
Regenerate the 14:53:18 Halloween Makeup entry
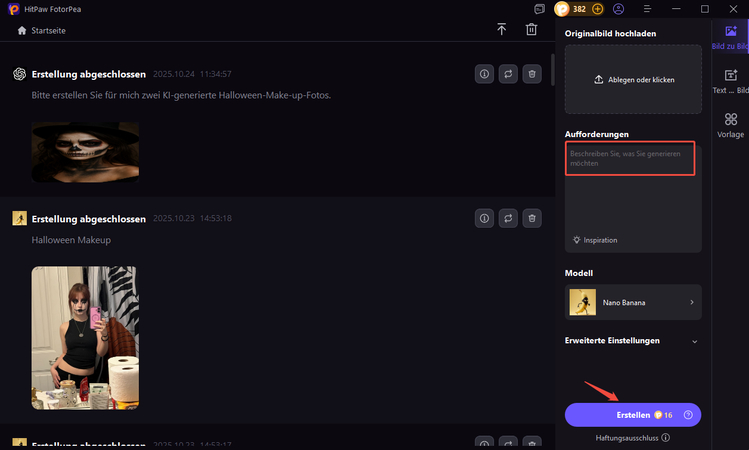(508, 218)
